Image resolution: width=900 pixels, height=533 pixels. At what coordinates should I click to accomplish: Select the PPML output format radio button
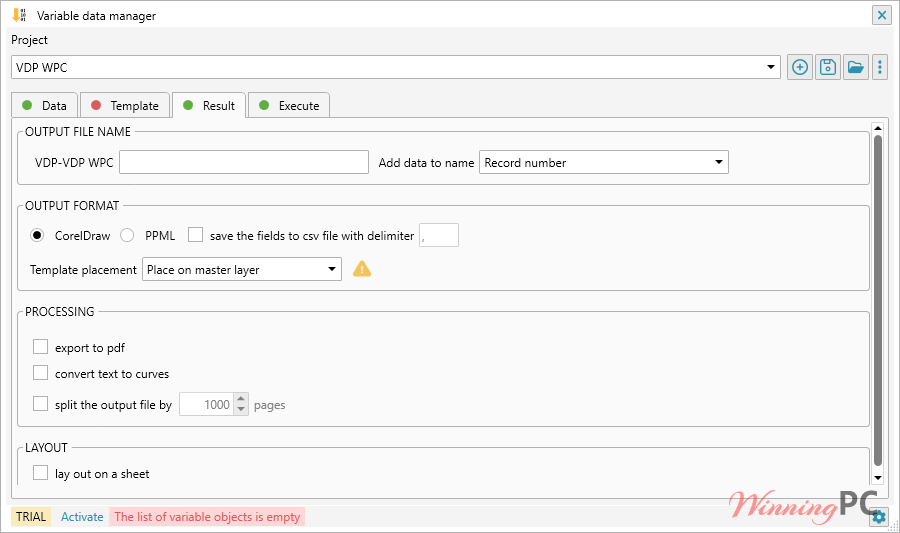(x=127, y=235)
